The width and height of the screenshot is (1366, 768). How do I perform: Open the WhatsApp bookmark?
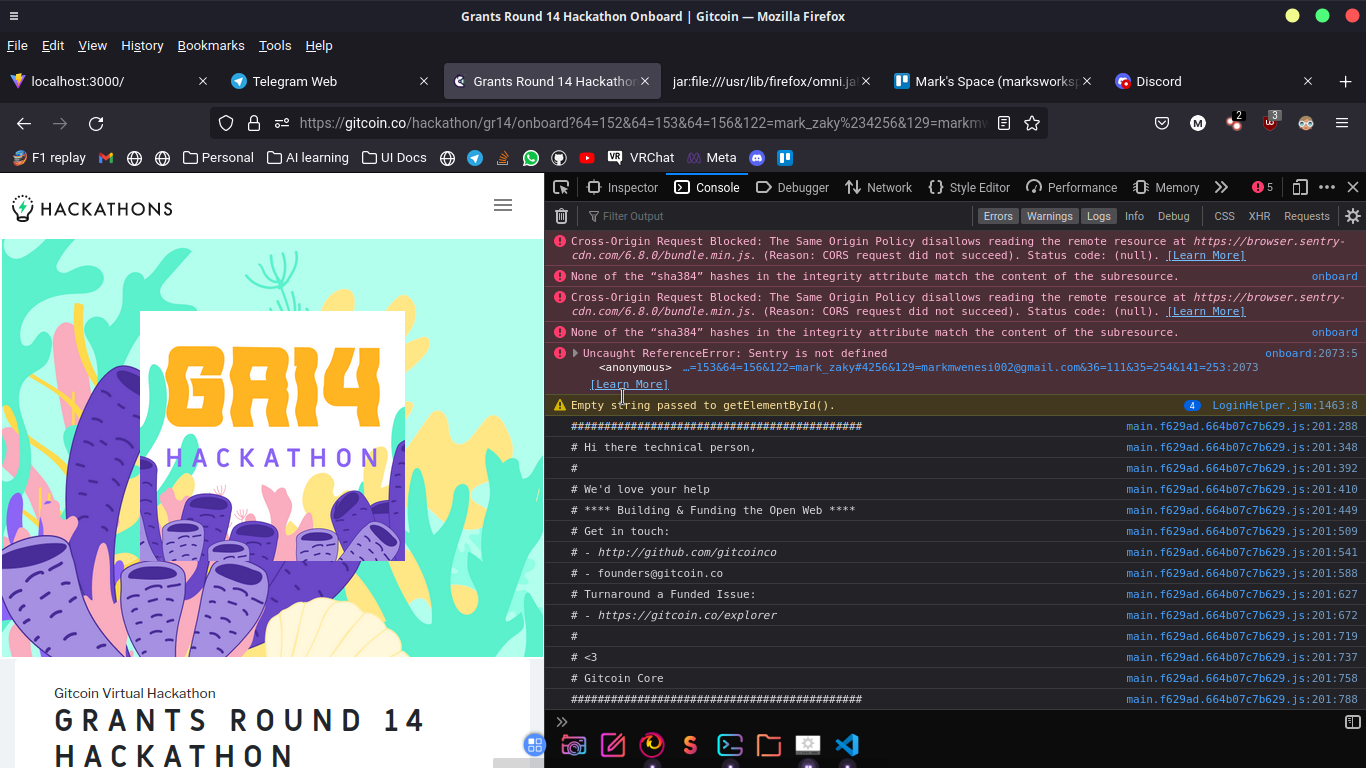coord(531,158)
